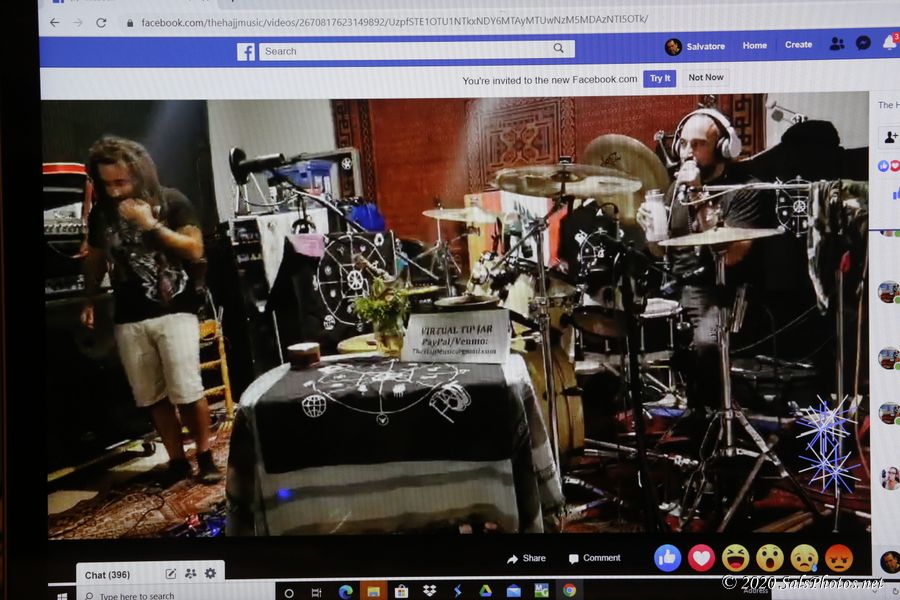Open Messenger from the top bar
The height and width of the screenshot is (600, 900).
click(x=863, y=43)
